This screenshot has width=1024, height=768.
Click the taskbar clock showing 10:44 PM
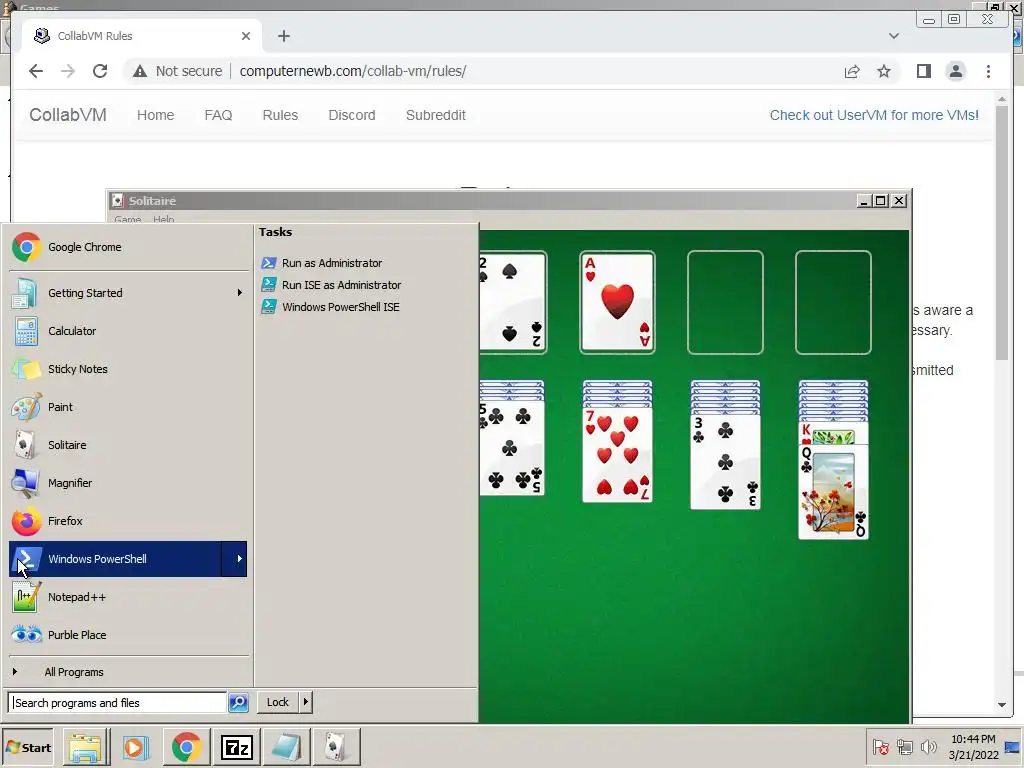point(973,747)
